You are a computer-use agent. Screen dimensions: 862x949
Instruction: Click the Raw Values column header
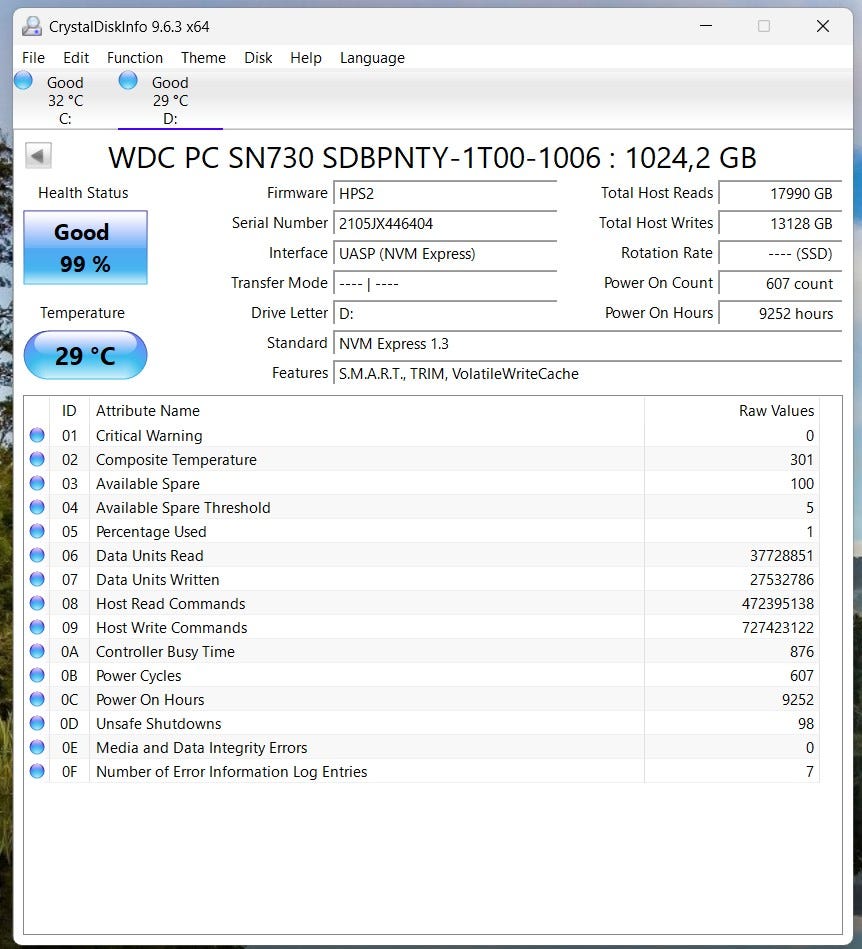776,411
